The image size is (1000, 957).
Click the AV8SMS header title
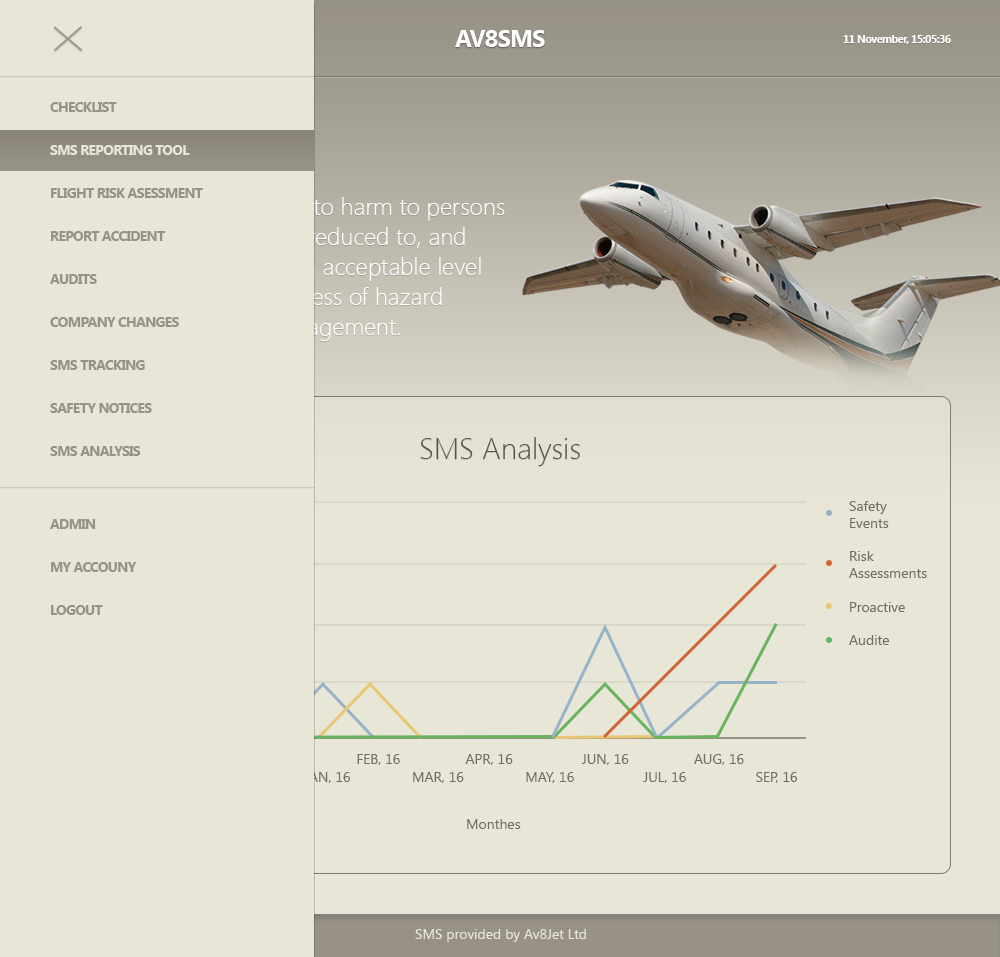(x=500, y=40)
